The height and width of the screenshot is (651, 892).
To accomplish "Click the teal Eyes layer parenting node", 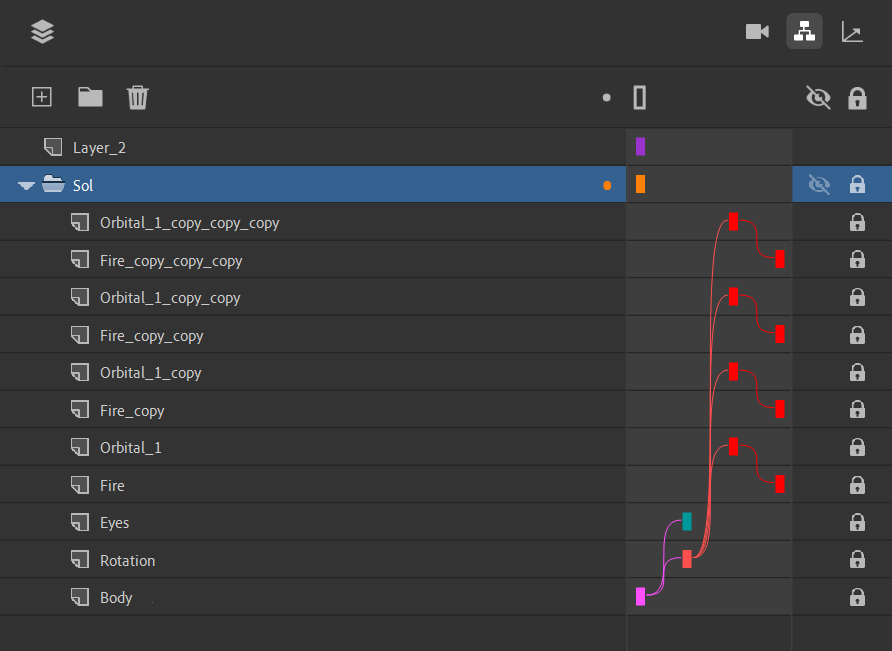I will 687,521.
